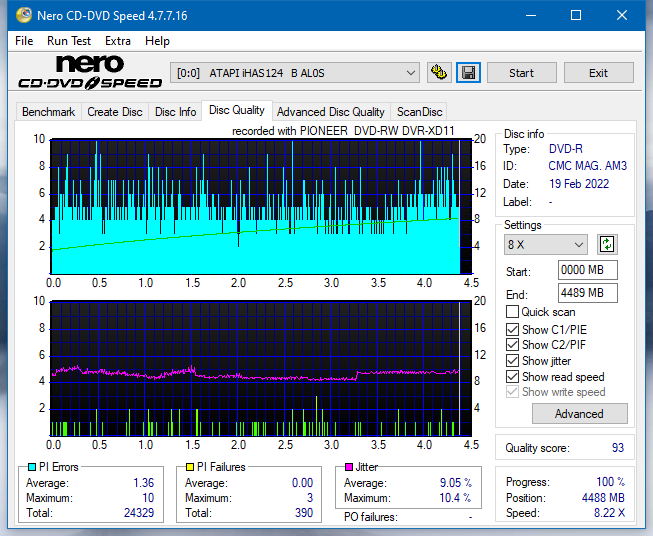Open the Run Test menu
This screenshot has width=653, height=536.
69,41
